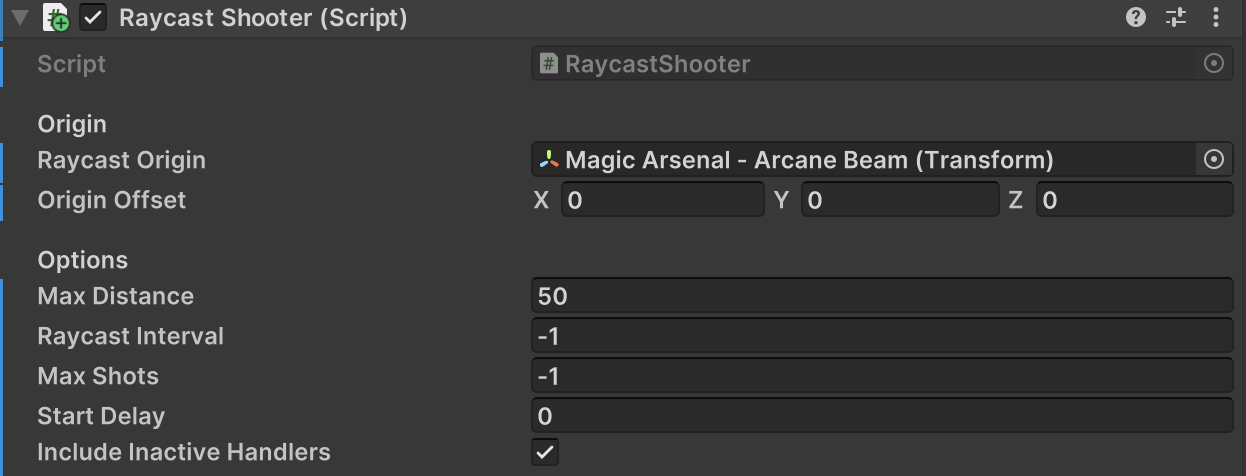This screenshot has width=1246, height=476.
Task: Click the Raycast Shooter script icon
Action: (x=57, y=18)
